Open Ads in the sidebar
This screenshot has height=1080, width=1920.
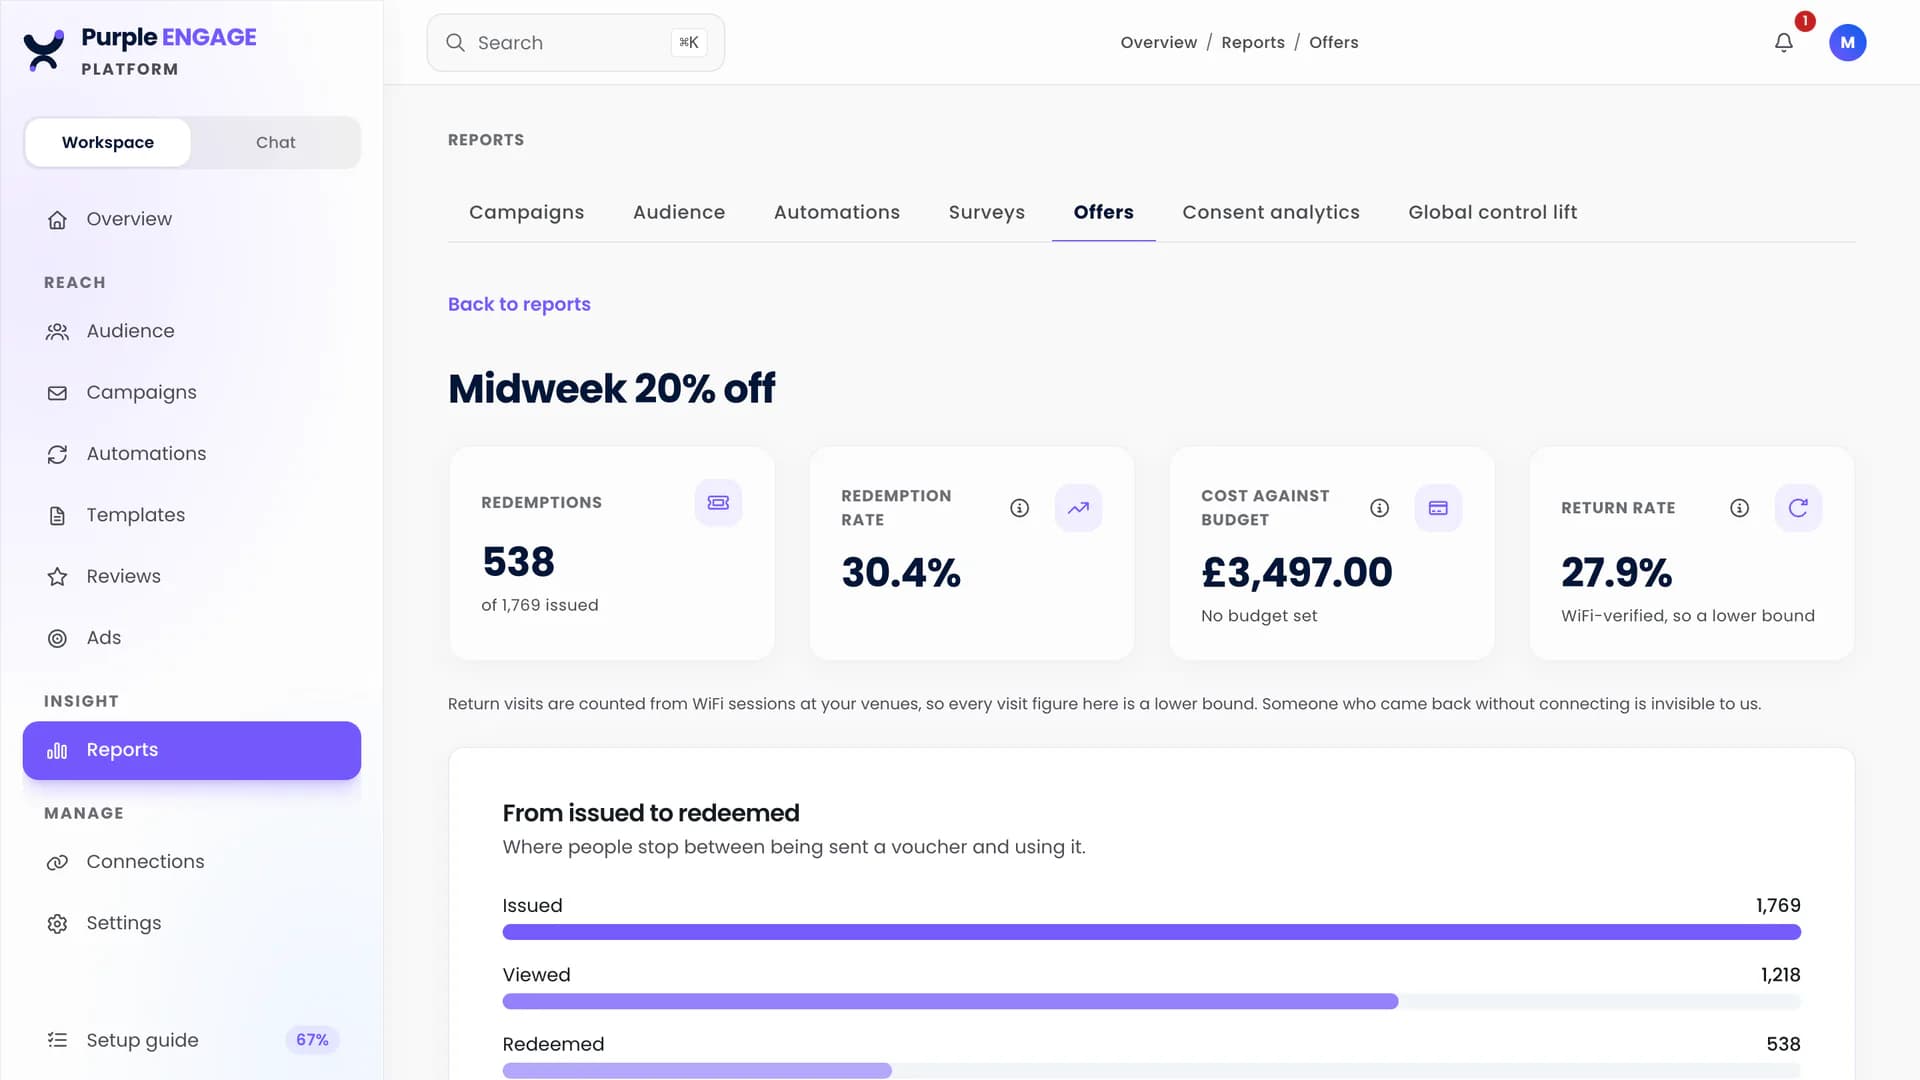coord(192,637)
